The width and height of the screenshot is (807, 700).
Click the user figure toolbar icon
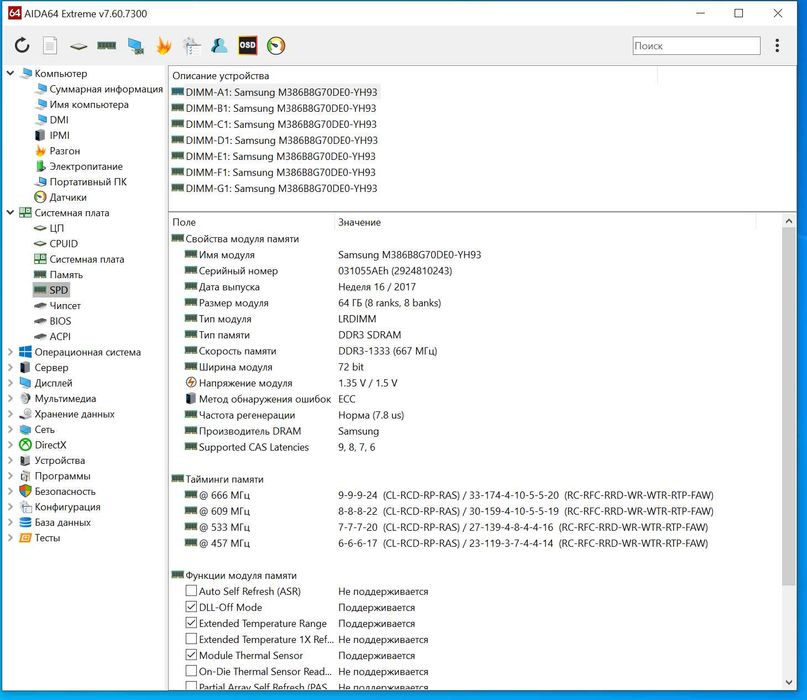(219, 45)
